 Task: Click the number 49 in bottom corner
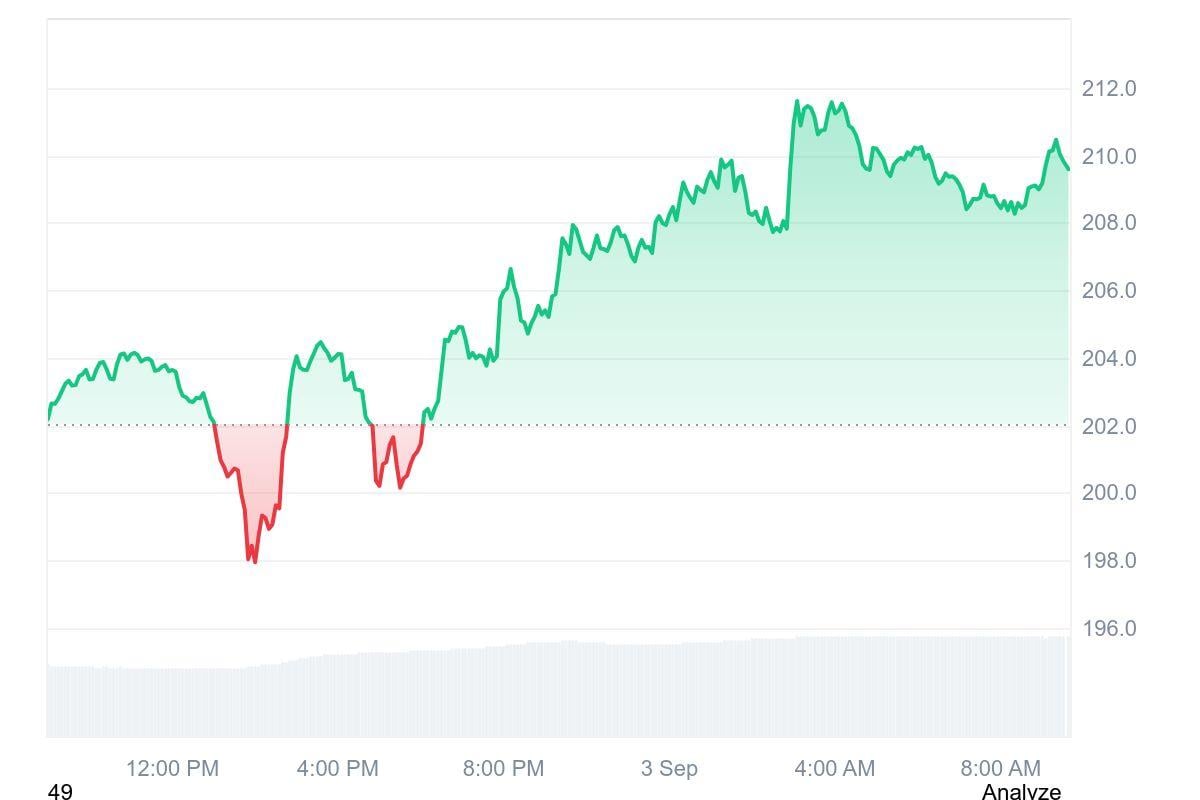tap(60, 792)
